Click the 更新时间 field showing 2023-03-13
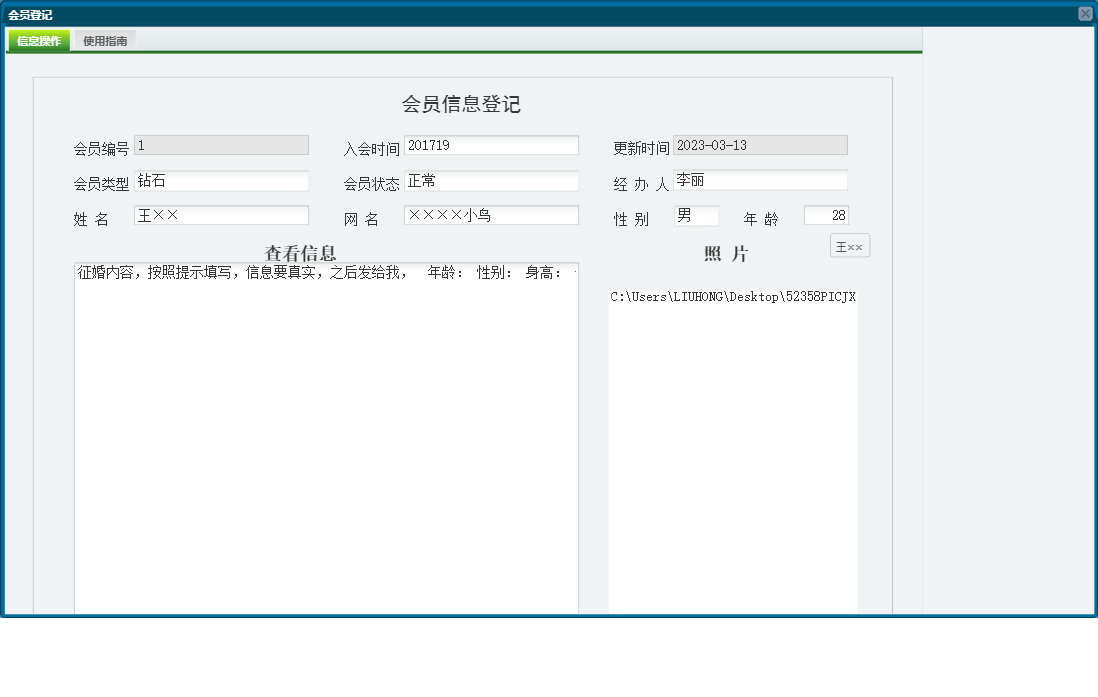1098x697 pixels. (760, 144)
